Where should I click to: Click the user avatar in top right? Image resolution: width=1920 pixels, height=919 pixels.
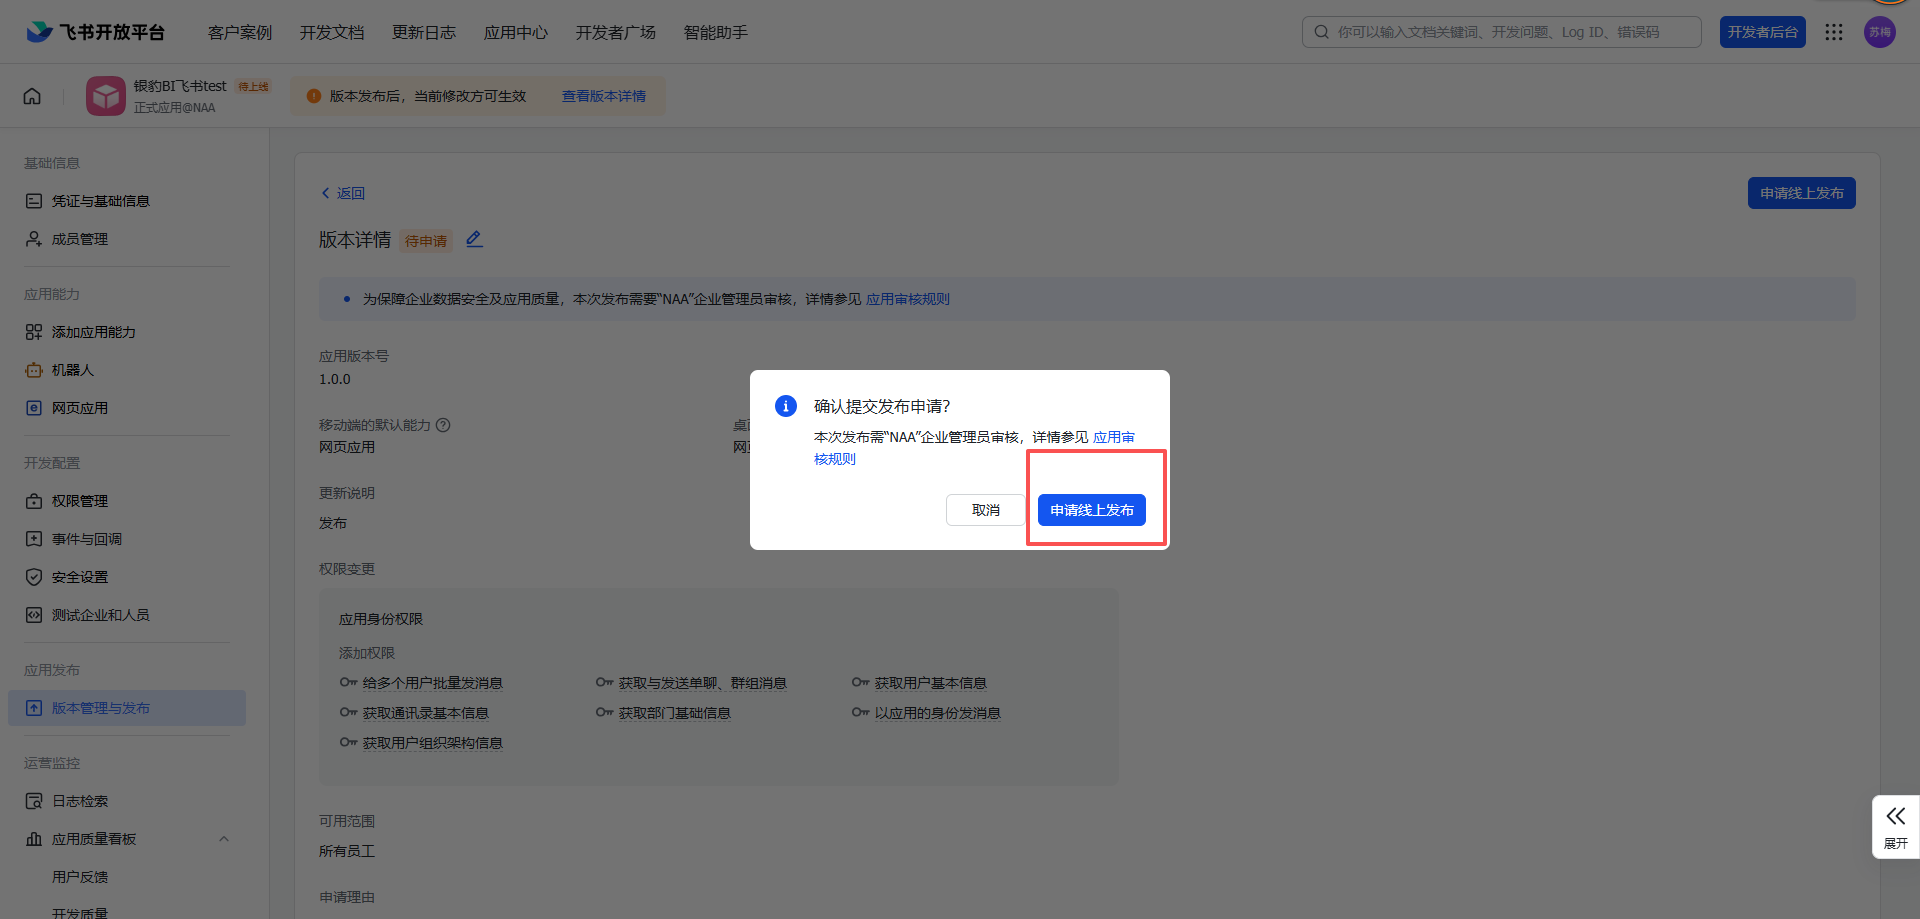(x=1879, y=32)
